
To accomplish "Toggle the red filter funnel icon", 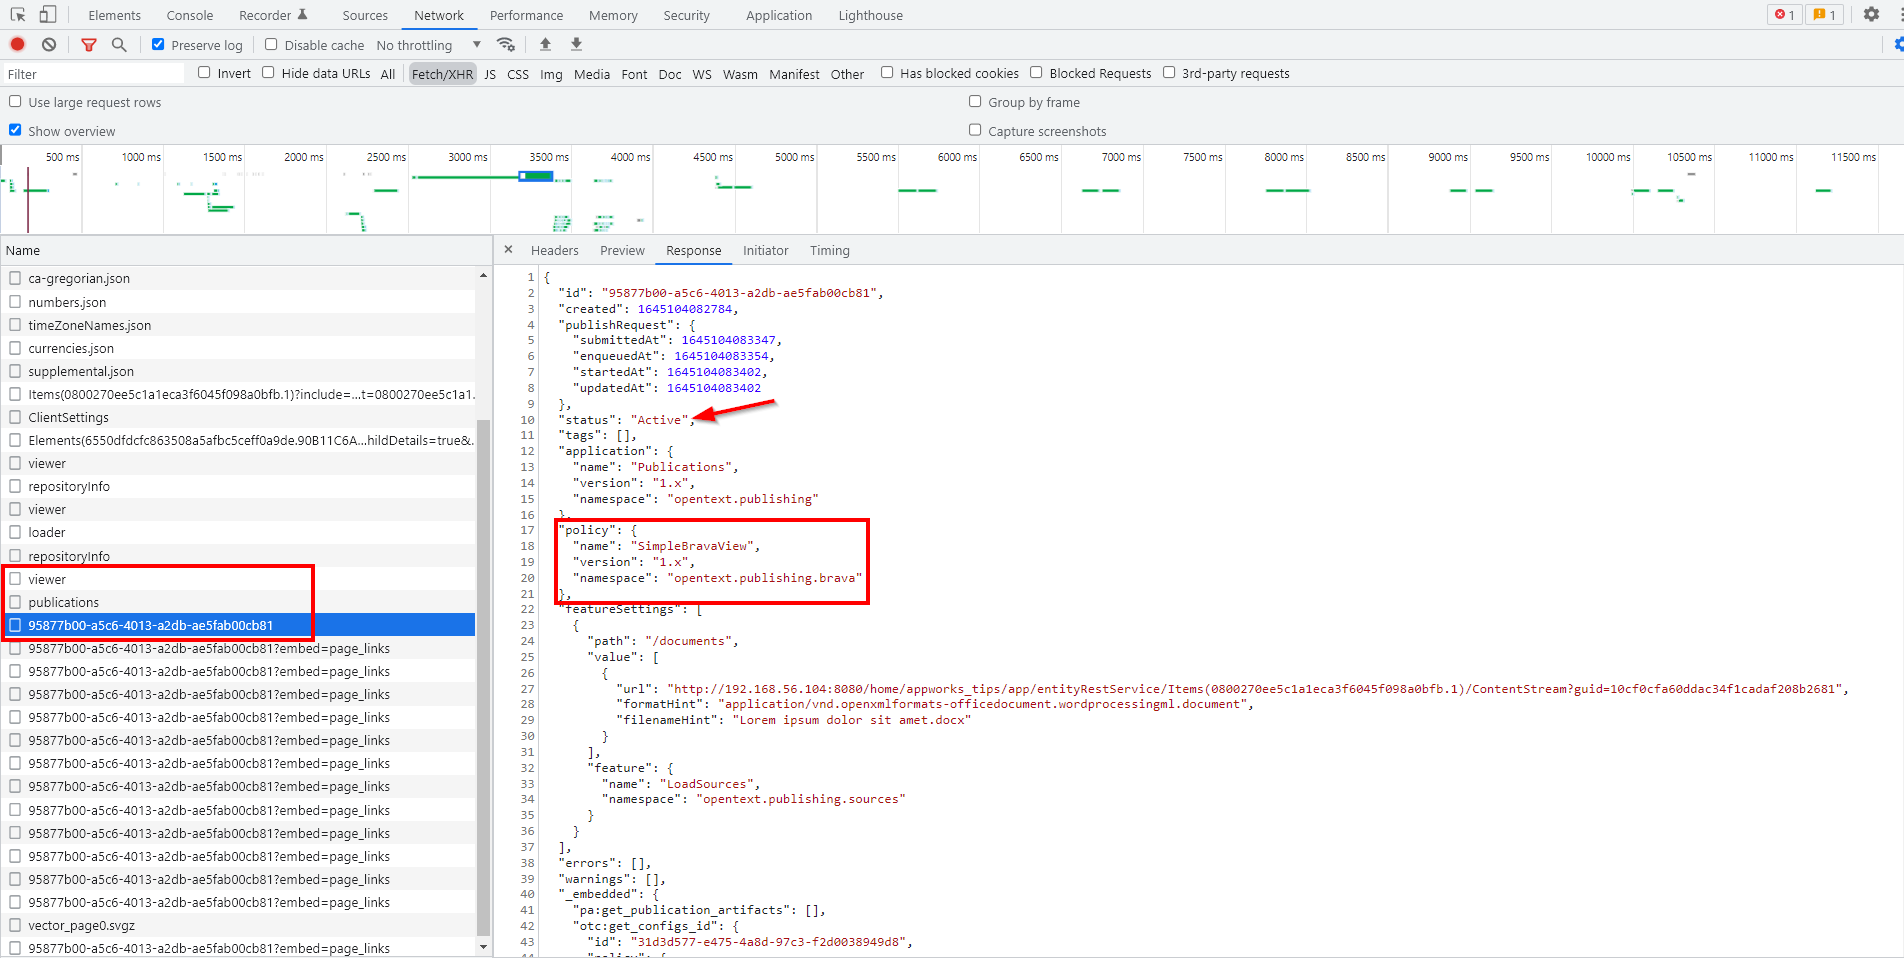I will [89, 45].
